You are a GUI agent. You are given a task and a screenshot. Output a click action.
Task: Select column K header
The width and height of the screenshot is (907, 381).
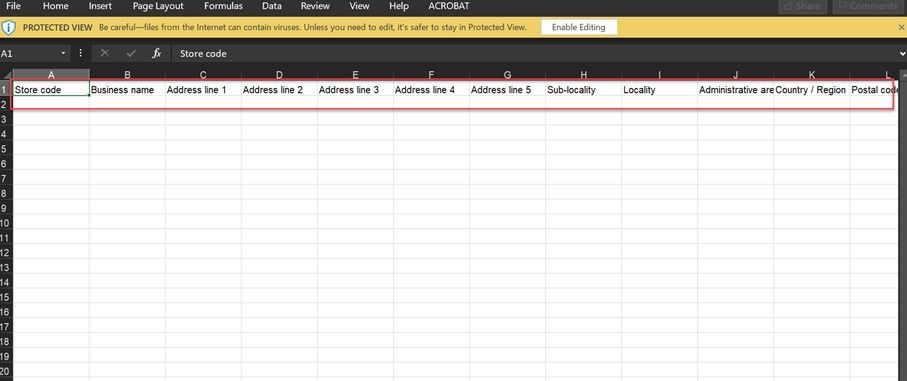pyautogui.click(x=812, y=74)
